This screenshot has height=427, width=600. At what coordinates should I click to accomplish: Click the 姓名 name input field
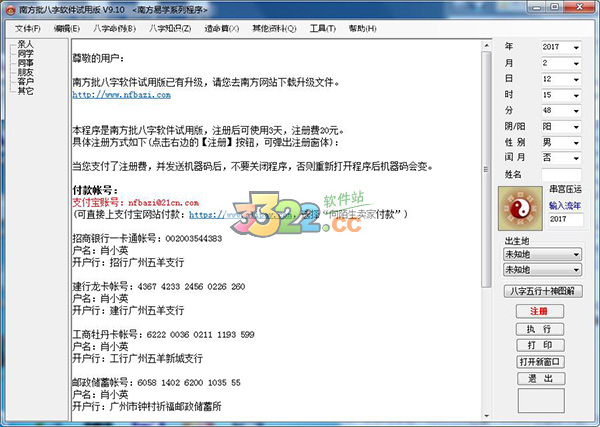pos(561,175)
